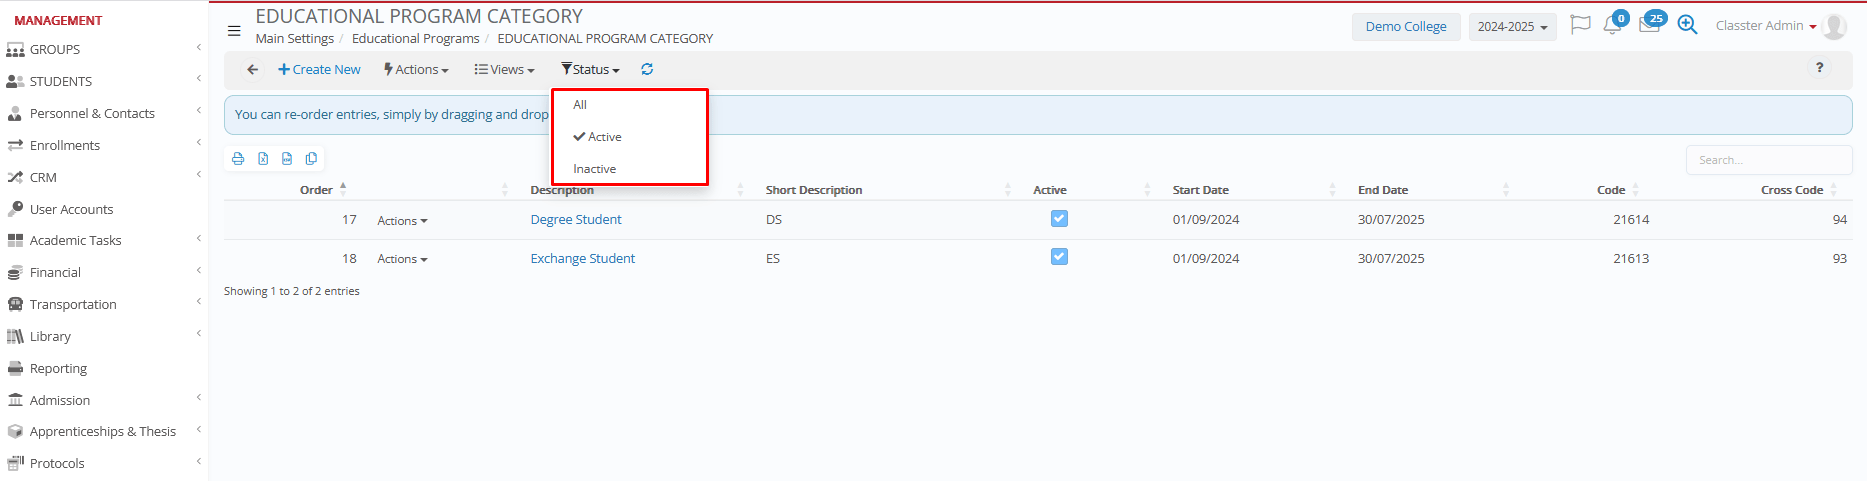Export table using the Excel icon

[x=263, y=159]
